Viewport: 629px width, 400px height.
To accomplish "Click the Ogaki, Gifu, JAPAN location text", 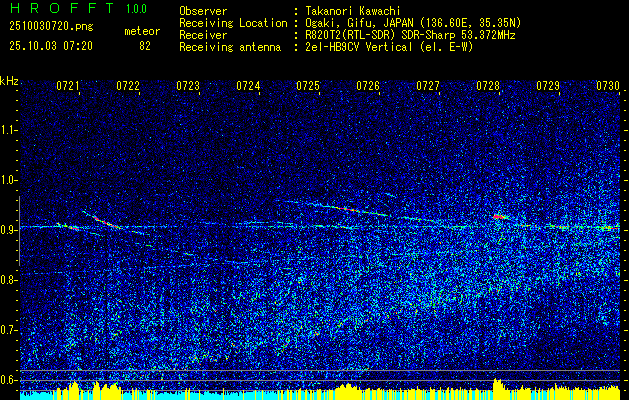I will 413,23.
